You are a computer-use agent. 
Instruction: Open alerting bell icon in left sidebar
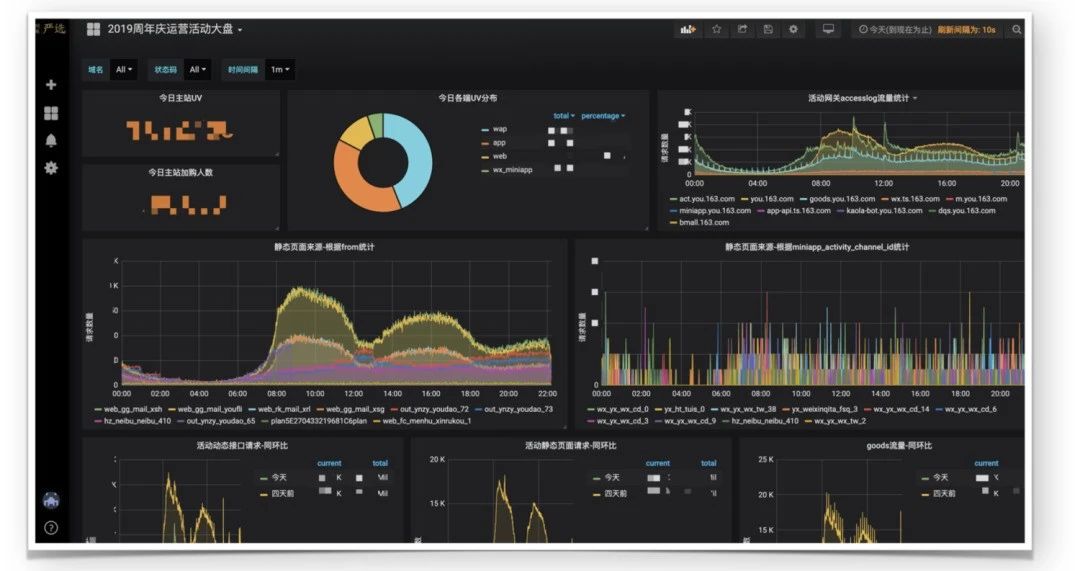click(51, 141)
